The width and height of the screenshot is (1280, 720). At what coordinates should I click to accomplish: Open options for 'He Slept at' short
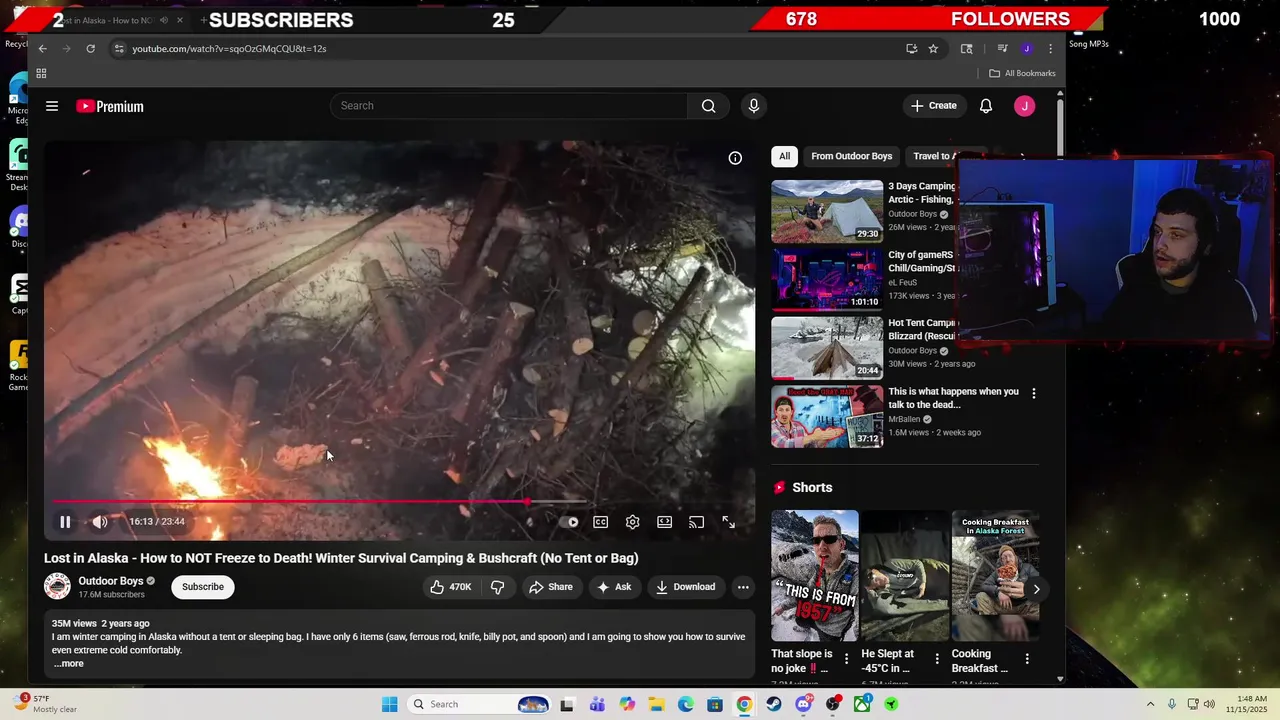click(x=937, y=659)
